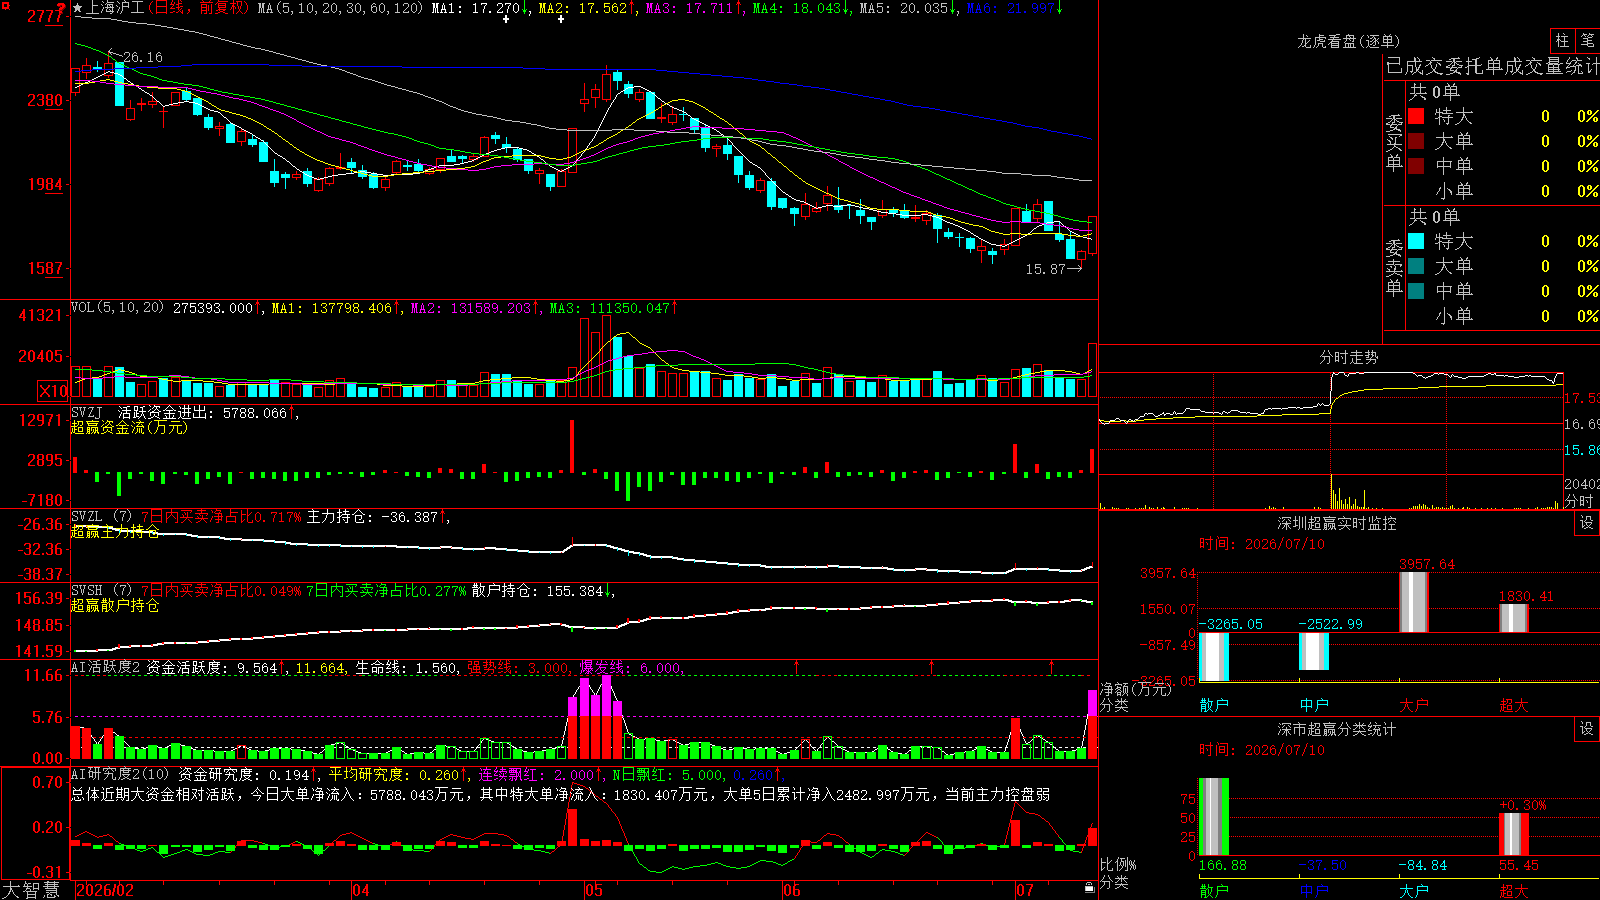Click the 26.16 high price marker
This screenshot has height=900, width=1600.
(136, 57)
